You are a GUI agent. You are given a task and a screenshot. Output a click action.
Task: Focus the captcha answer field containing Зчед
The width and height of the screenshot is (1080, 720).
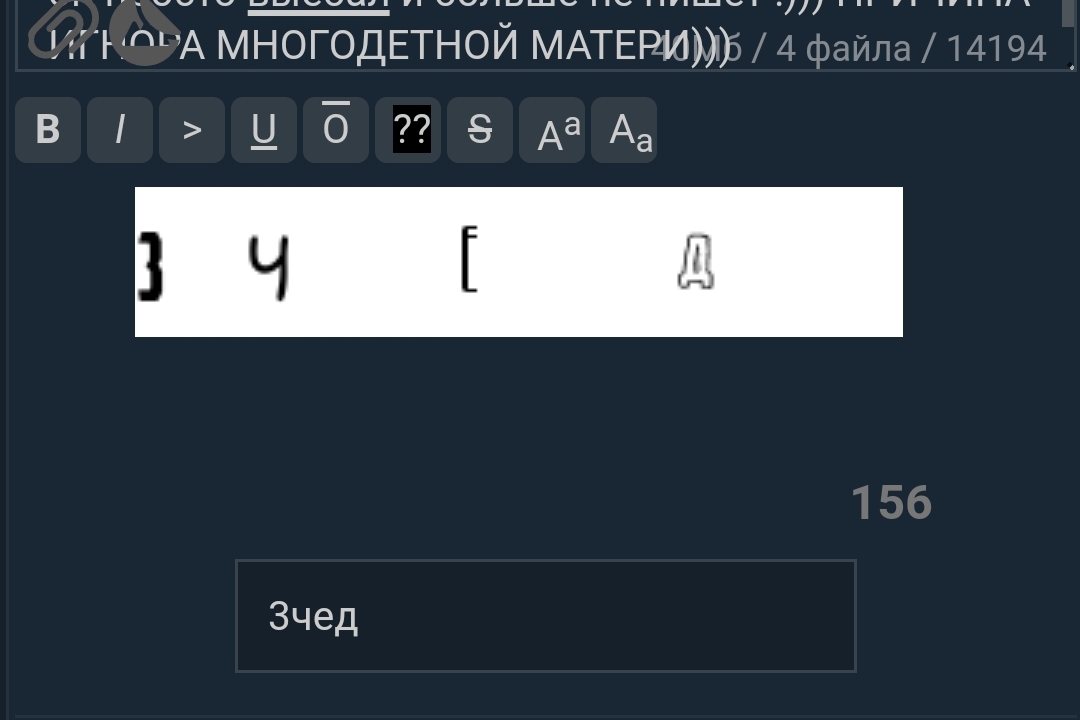tap(546, 616)
